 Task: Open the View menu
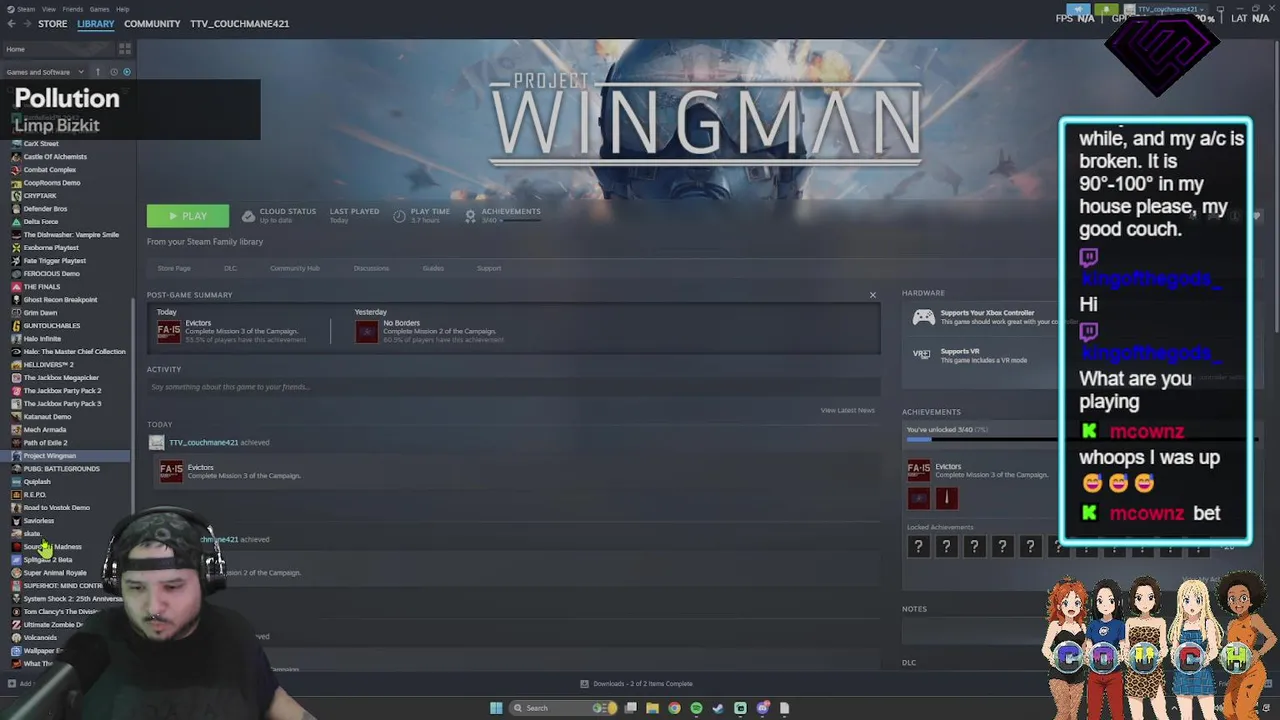pyautogui.click(x=49, y=9)
